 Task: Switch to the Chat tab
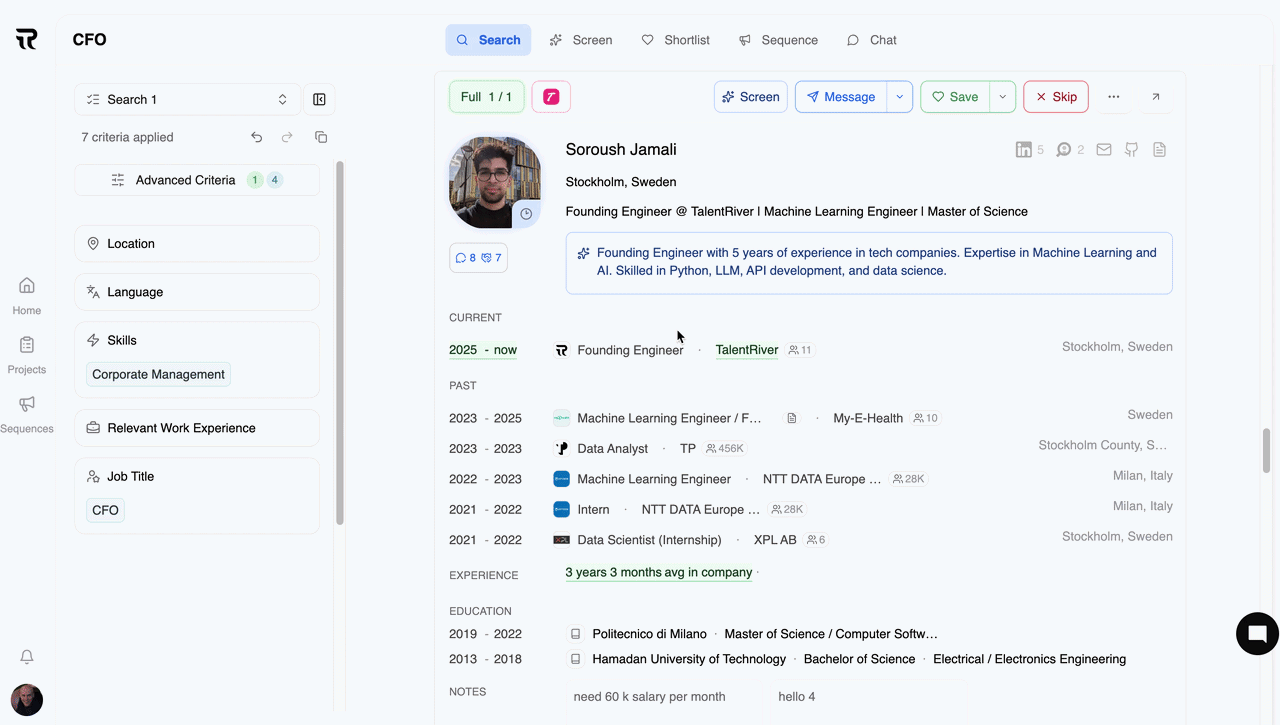[x=871, y=40]
